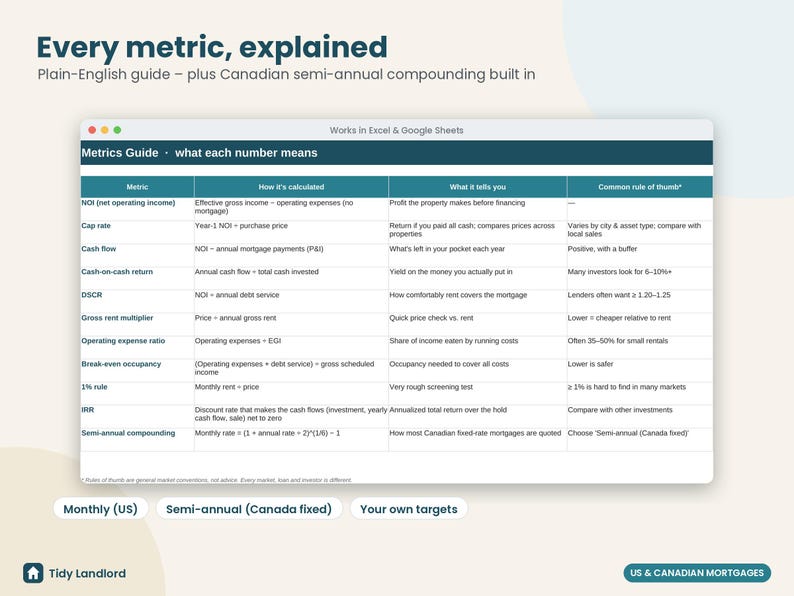Click the What it tells you header
The width and height of the screenshot is (794, 596).
coord(478,187)
